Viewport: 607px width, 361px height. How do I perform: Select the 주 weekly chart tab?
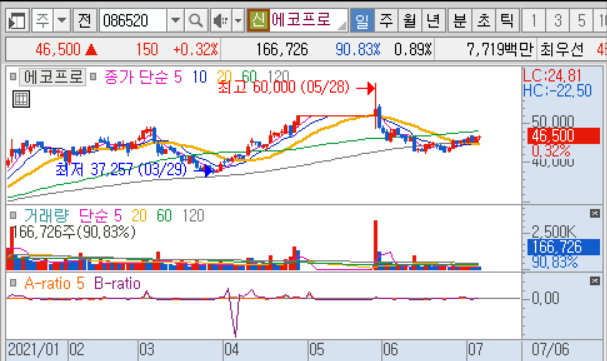pyautogui.click(x=386, y=20)
